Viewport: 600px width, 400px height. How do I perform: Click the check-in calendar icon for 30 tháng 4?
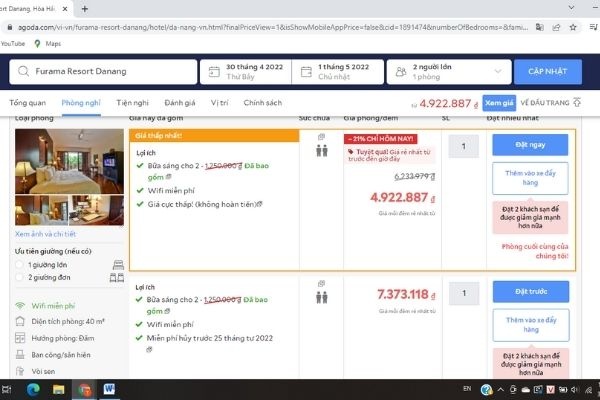[214, 72]
